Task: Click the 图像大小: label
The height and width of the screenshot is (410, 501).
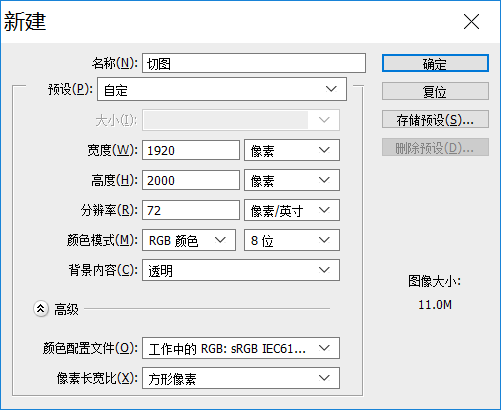Action: pos(434,281)
